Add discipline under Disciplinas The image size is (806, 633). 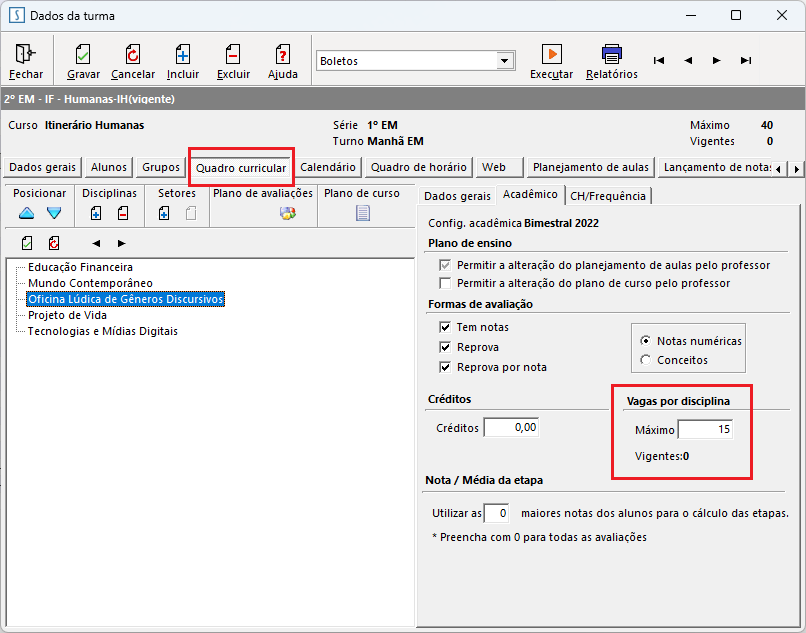96,213
